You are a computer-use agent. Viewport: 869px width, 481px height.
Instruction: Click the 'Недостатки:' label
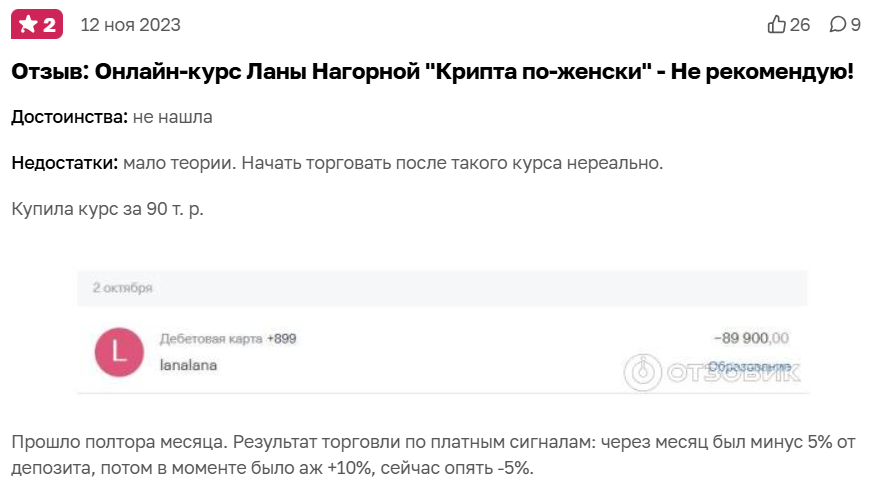(65, 163)
